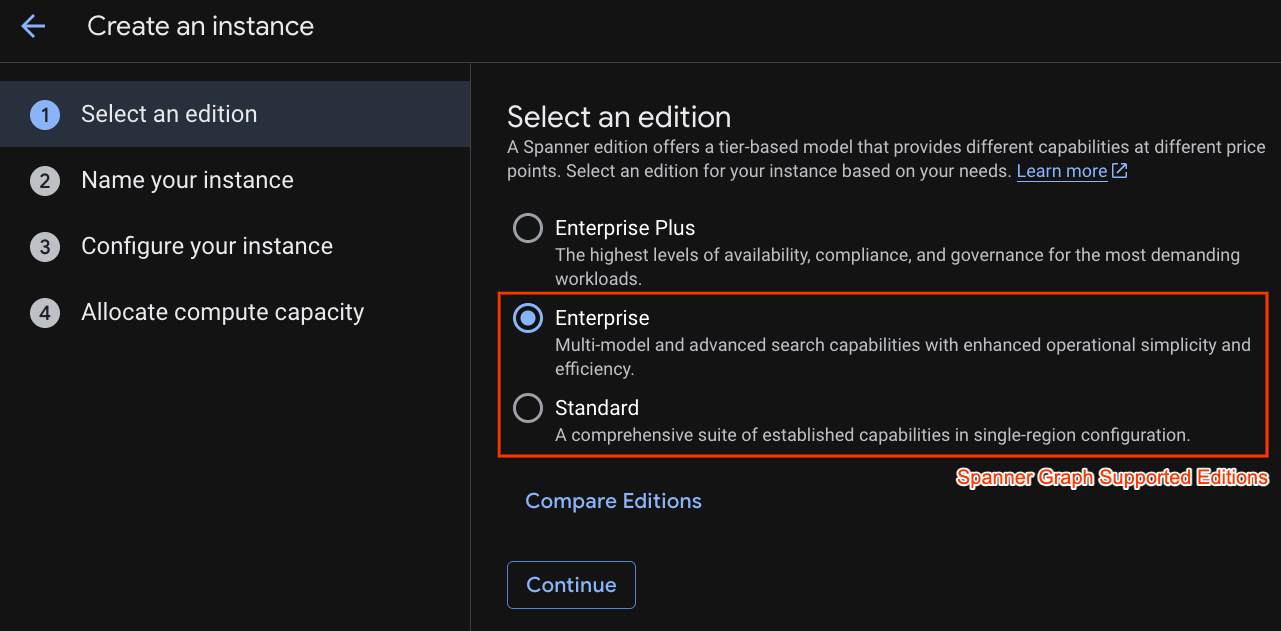Click the external-link icon beside Learn more
1281x631 pixels.
(x=1120, y=171)
